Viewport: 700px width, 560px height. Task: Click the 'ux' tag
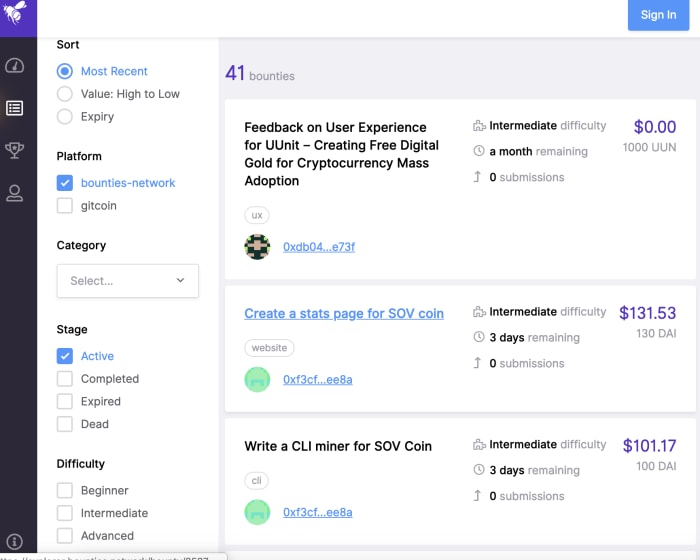tap(257, 215)
